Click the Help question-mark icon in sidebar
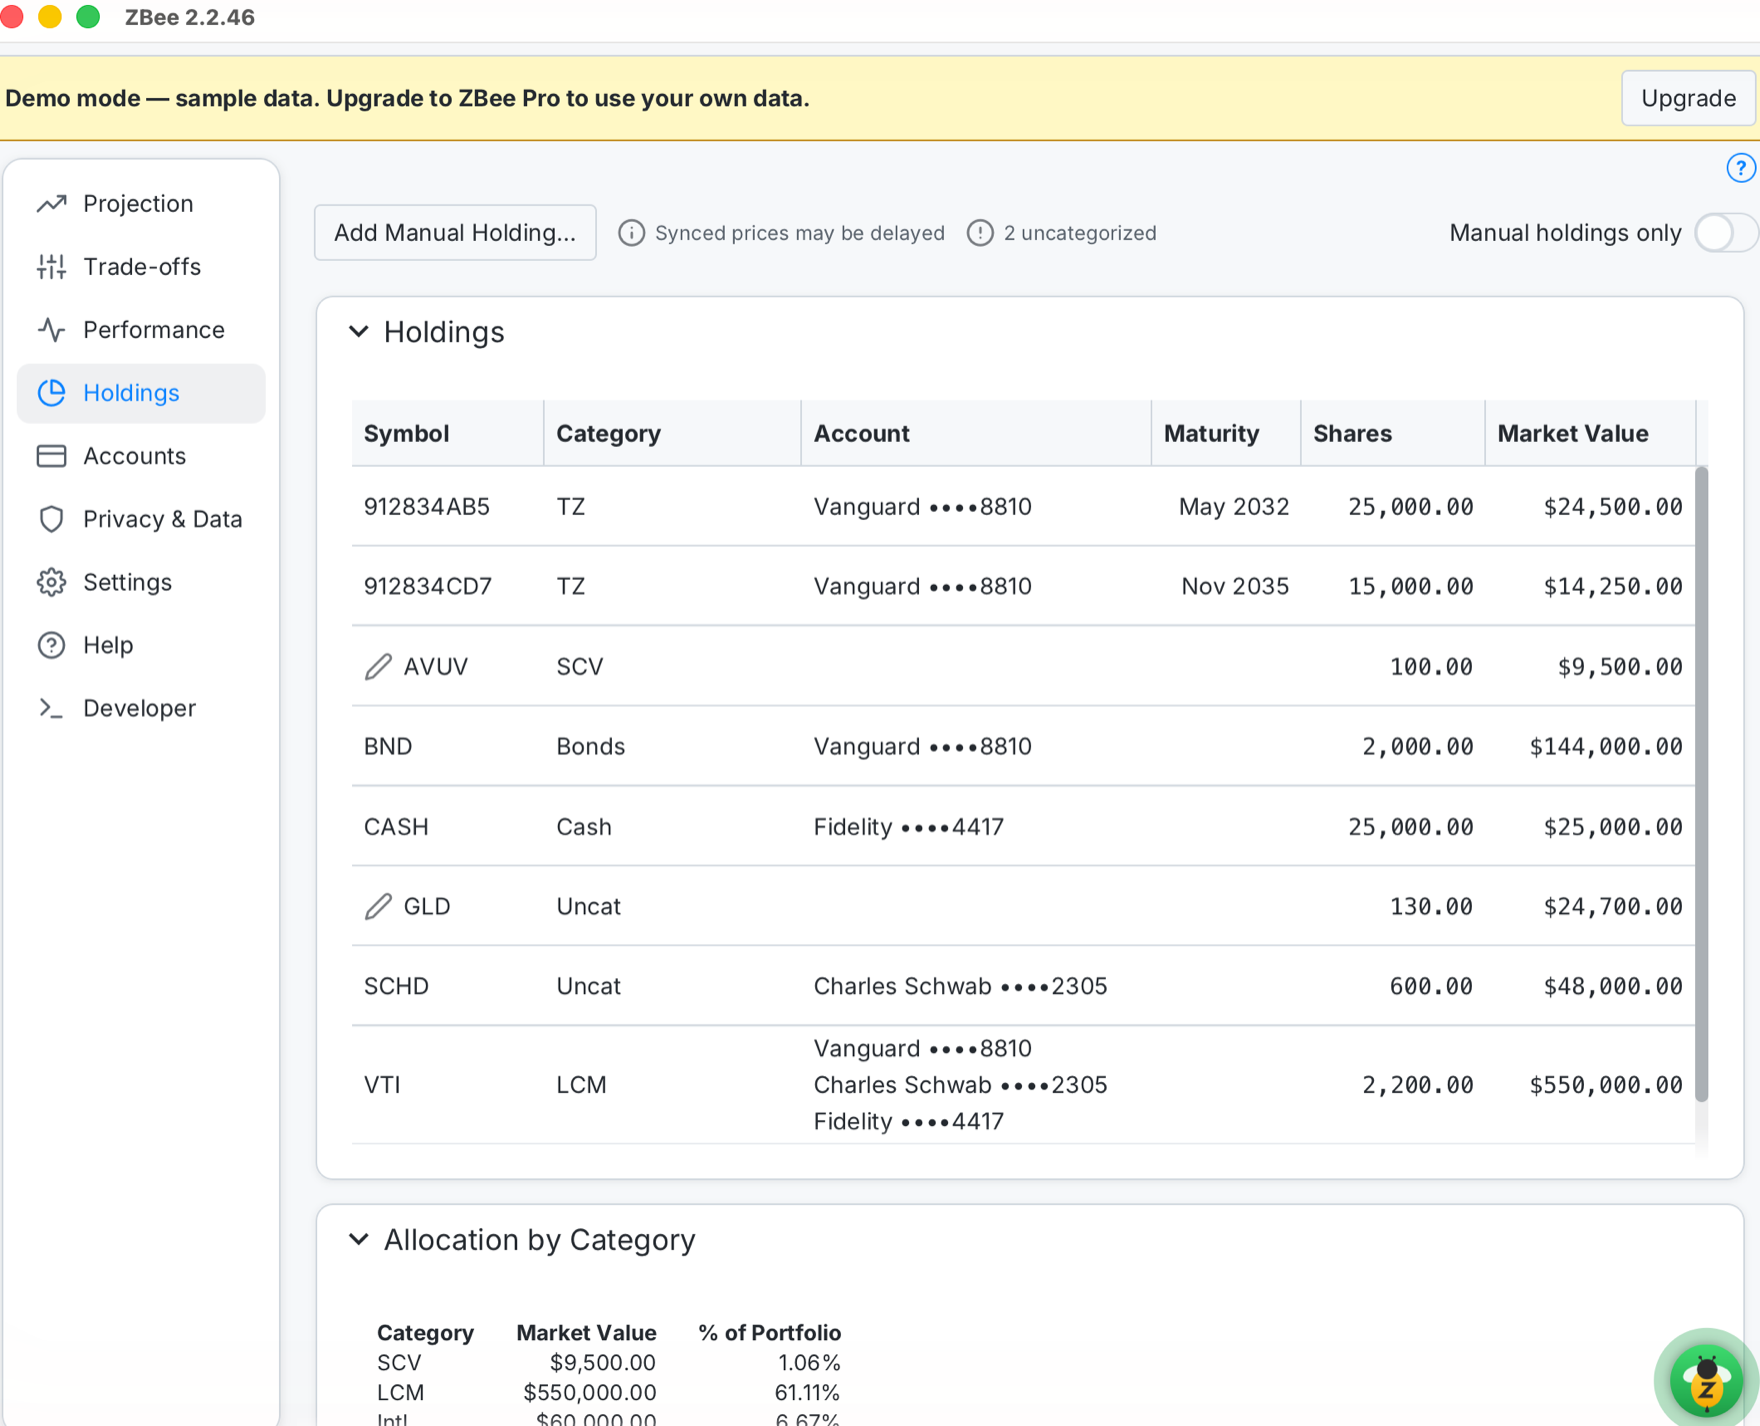Image resolution: width=1760 pixels, height=1426 pixels. [51, 645]
